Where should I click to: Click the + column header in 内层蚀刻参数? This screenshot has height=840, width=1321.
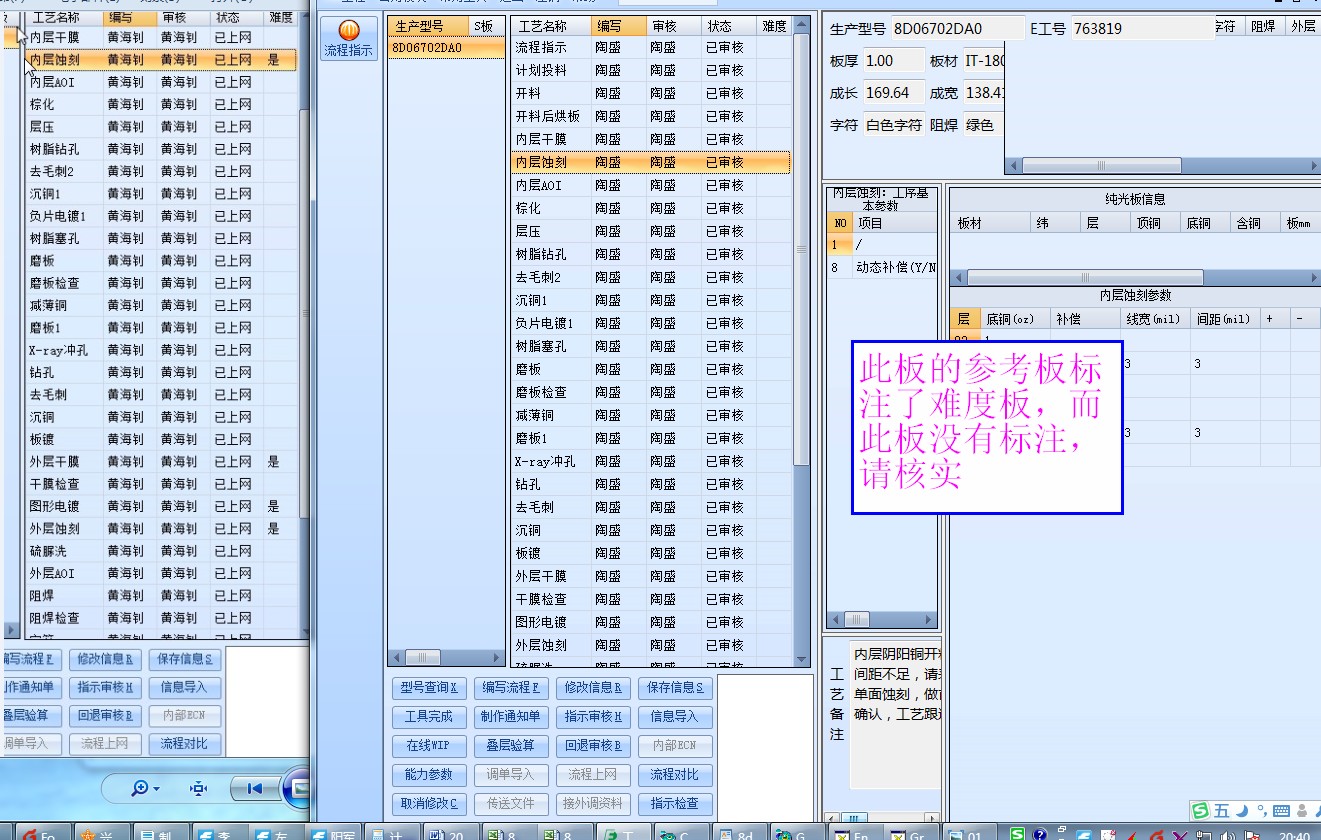(1275, 319)
